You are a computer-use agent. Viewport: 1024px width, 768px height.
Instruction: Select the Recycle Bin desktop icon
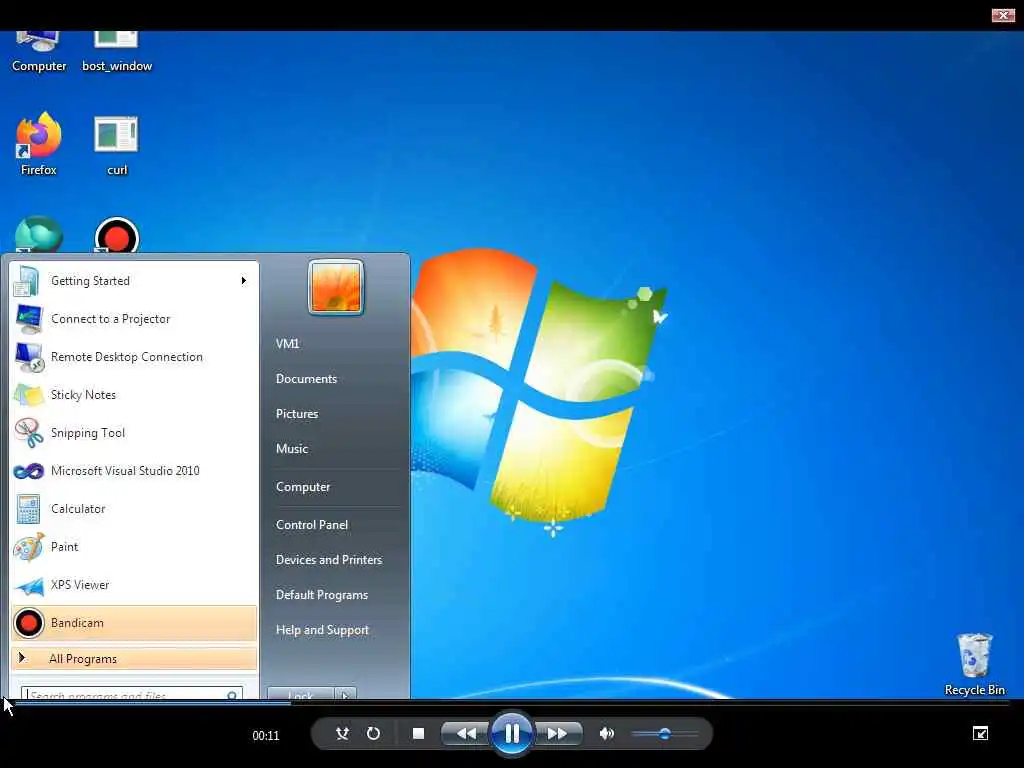[974, 664]
